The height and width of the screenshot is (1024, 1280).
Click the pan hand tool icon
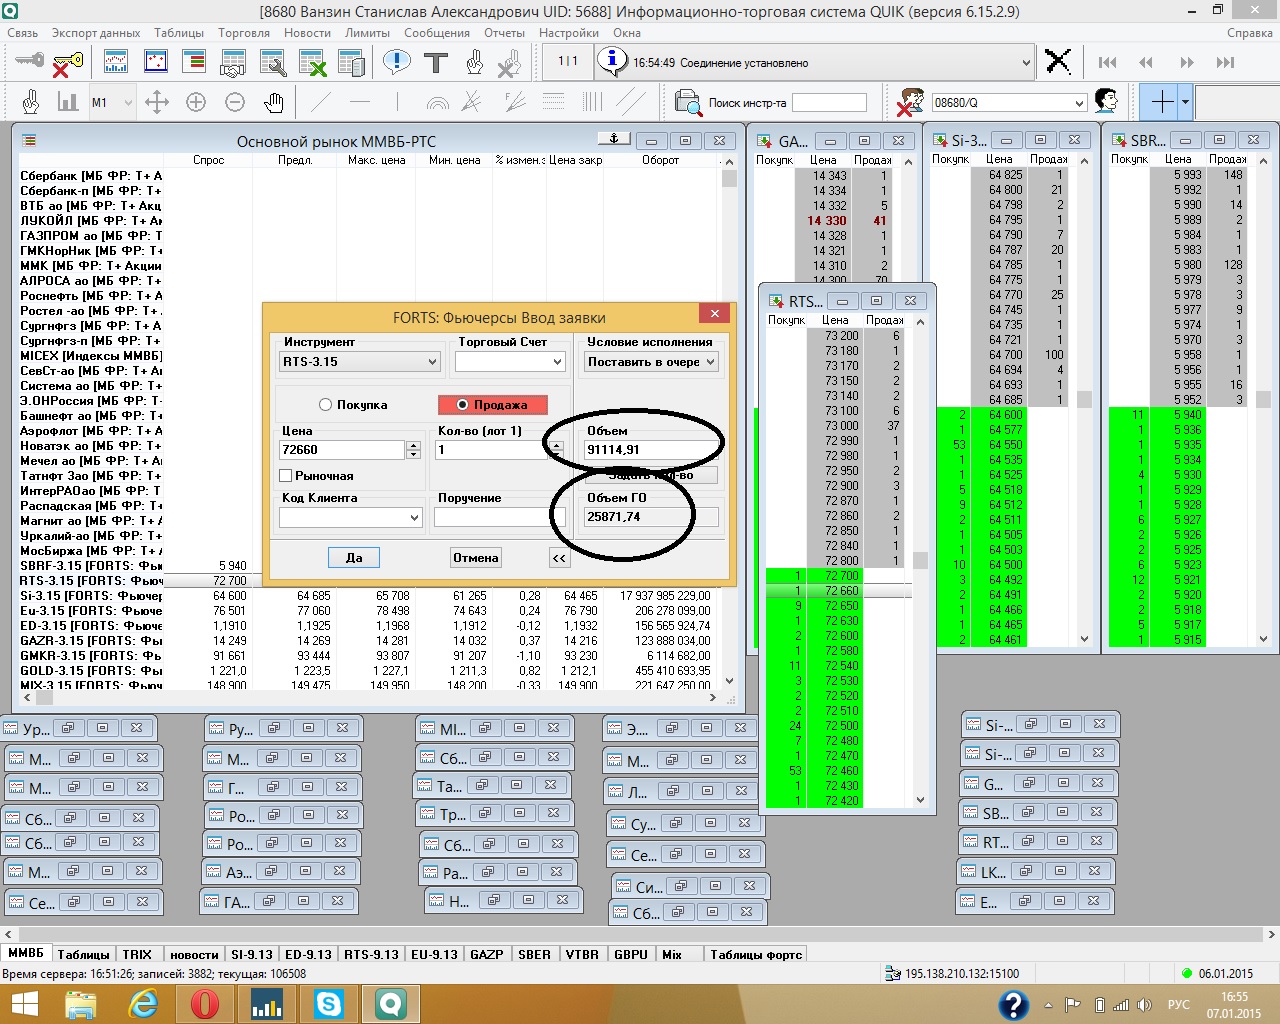pos(274,102)
